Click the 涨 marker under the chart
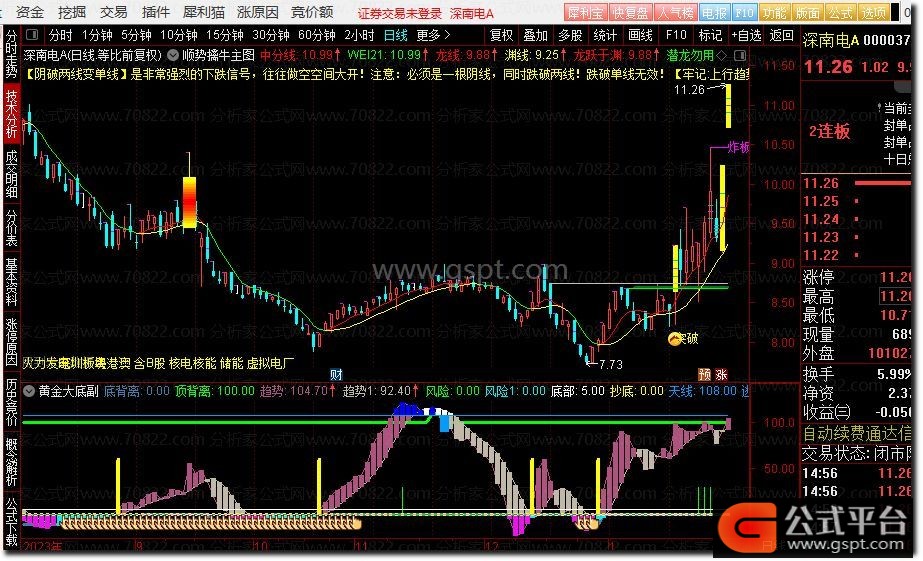 (x=721, y=374)
